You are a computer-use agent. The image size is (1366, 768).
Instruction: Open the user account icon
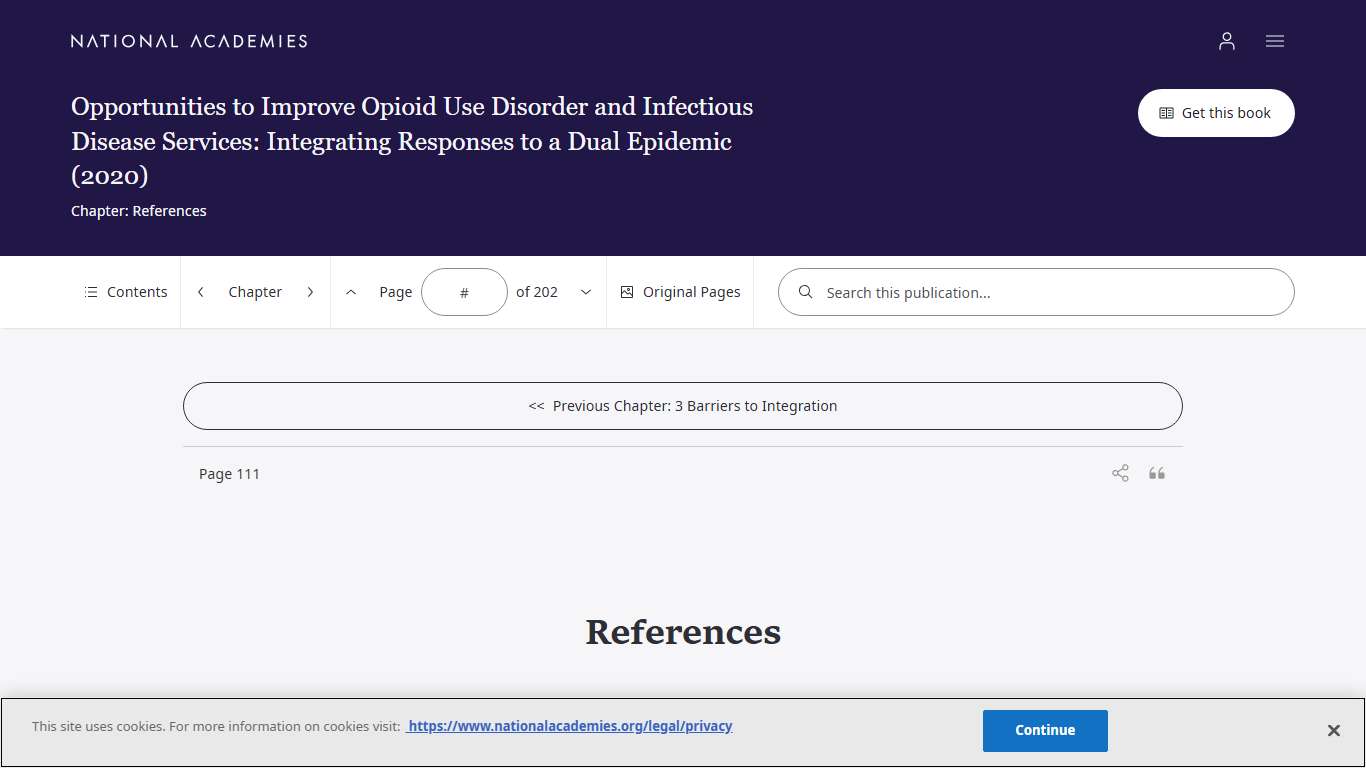[1226, 41]
